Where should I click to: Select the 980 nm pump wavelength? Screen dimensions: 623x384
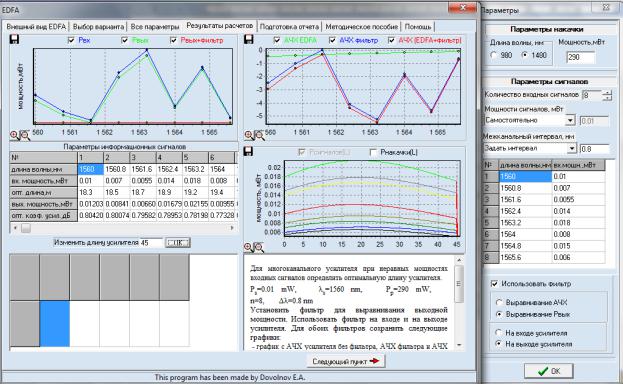pyautogui.click(x=493, y=55)
